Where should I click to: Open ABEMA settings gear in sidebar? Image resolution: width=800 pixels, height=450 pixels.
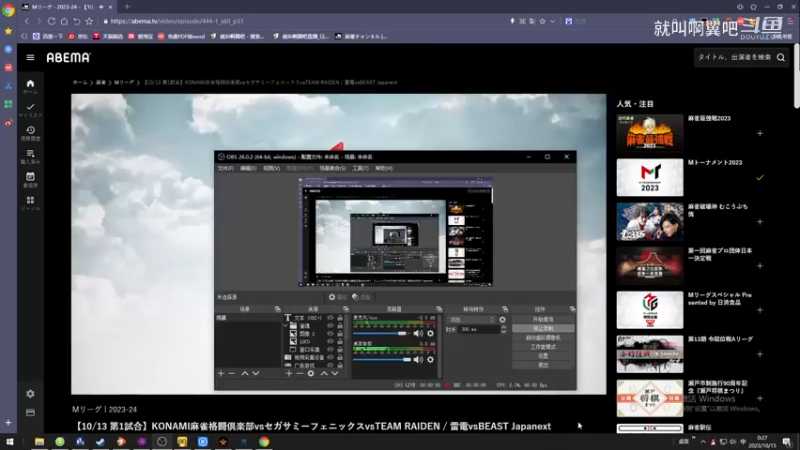pos(30,394)
